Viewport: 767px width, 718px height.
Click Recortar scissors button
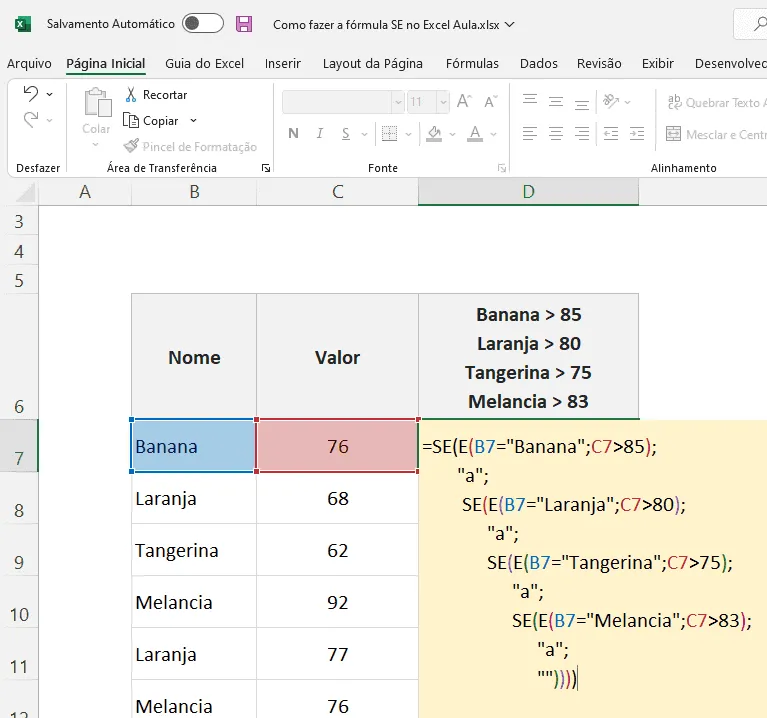click(156, 95)
